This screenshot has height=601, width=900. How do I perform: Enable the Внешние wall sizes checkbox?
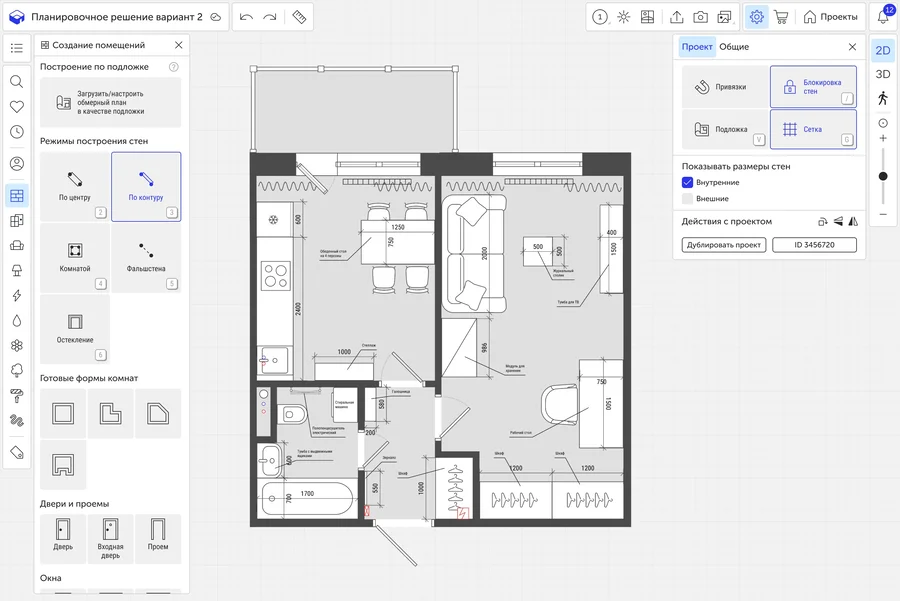click(688, 199)
